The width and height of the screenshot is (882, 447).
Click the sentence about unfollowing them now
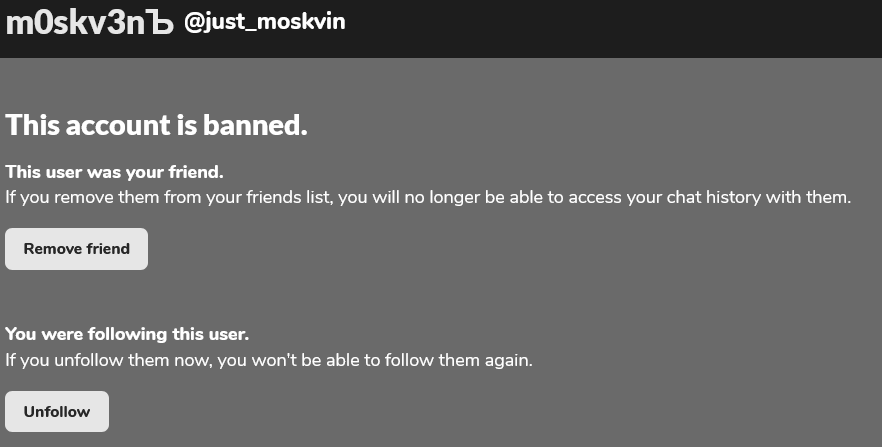269,359
